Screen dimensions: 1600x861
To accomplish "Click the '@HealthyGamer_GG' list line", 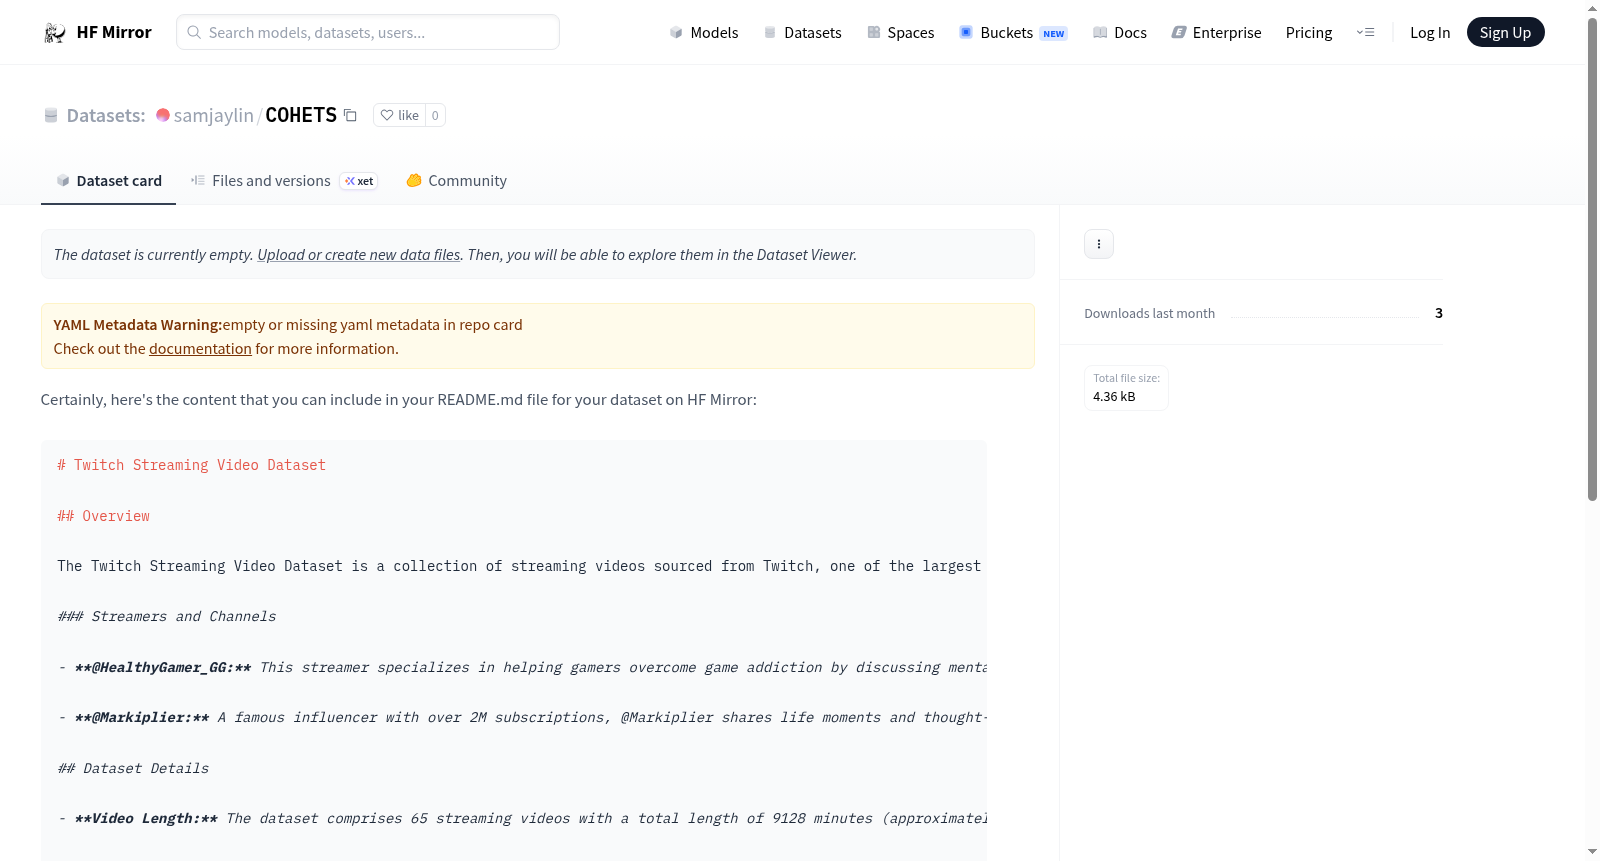I will pos(522,667).
